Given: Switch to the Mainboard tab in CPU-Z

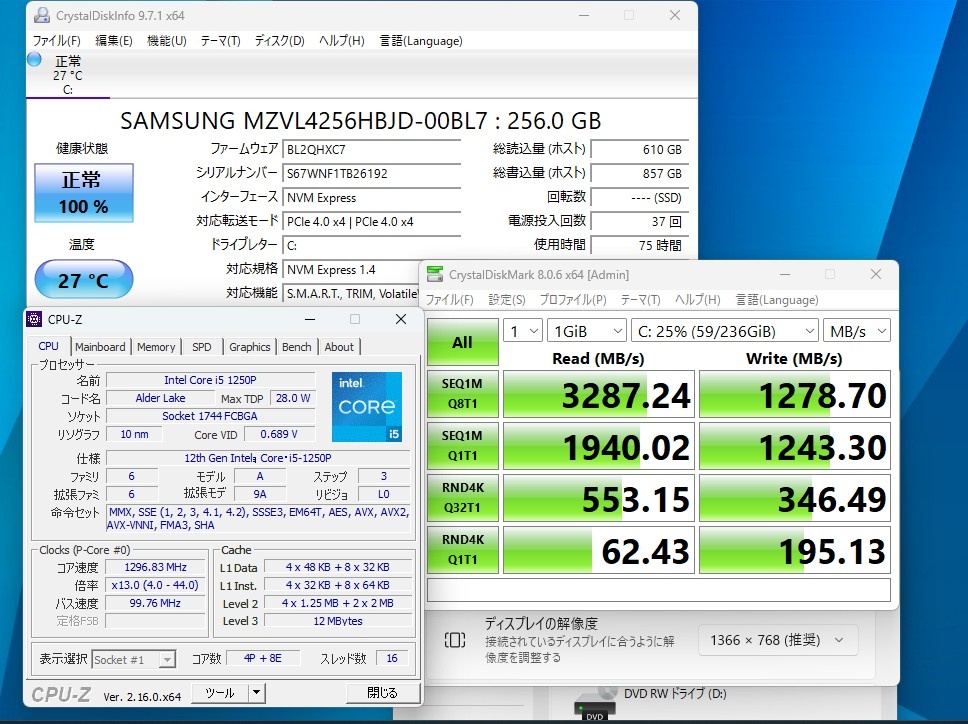Looking at the screenshot, I should (101, 347).
